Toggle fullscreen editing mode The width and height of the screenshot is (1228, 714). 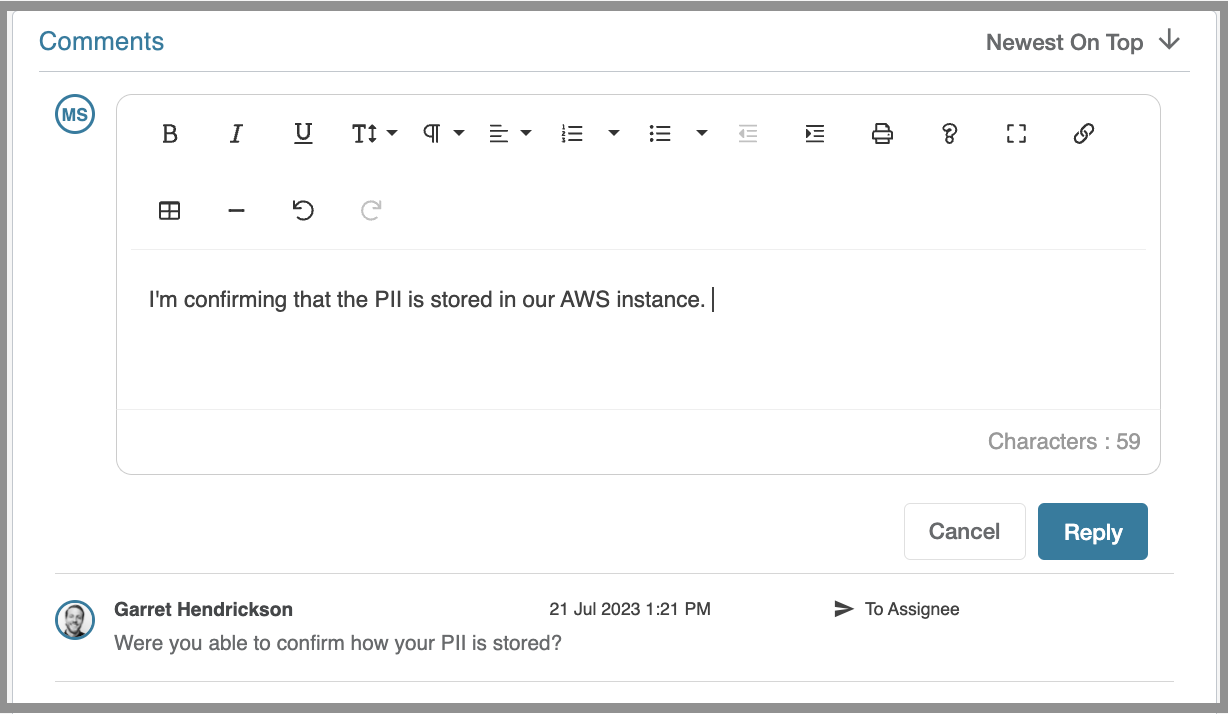coord(1016,133)
